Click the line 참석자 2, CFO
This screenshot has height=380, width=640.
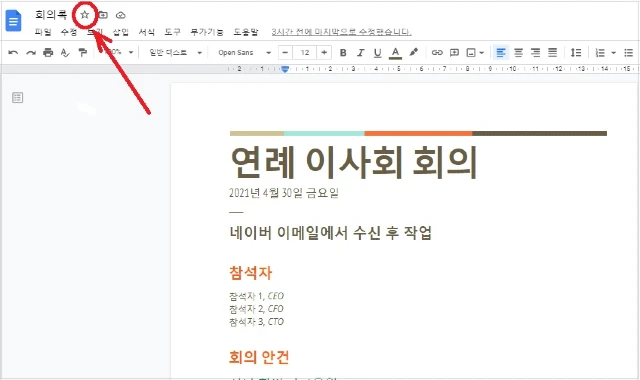point(256,309)
